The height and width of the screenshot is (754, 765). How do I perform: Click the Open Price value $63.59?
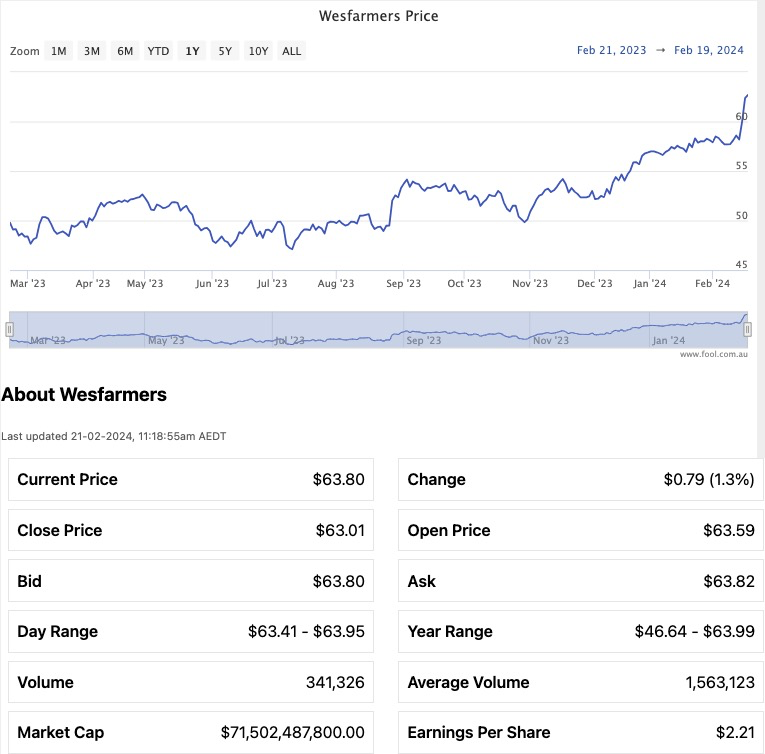pos(729,530)
